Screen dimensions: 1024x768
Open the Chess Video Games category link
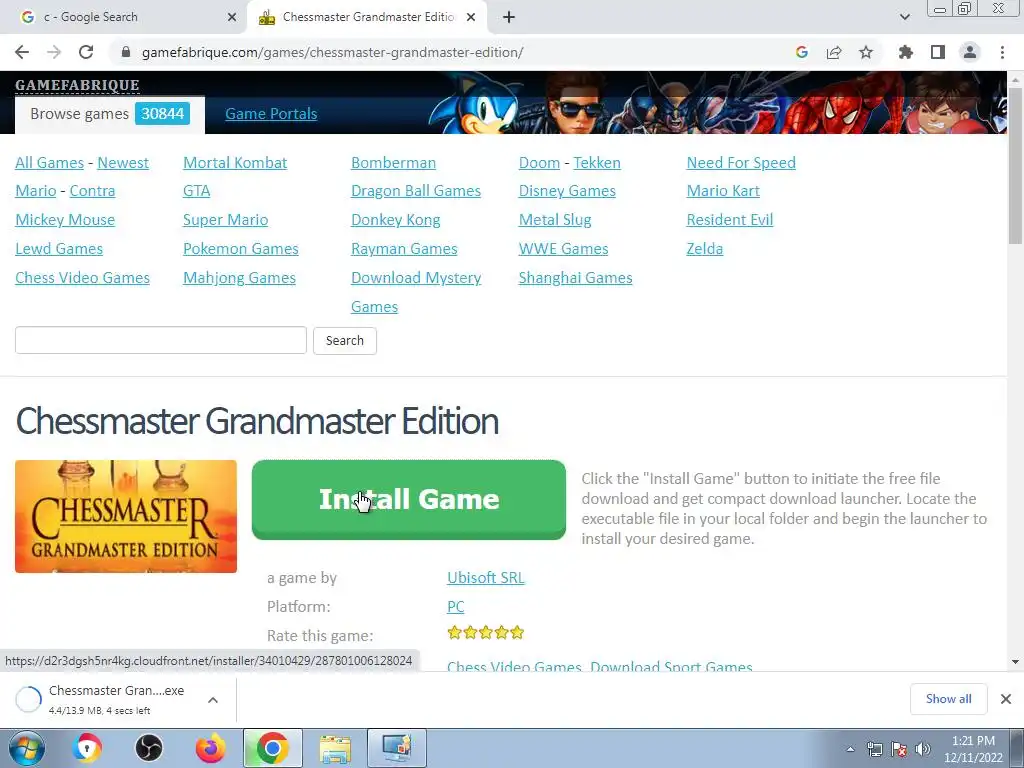click(82, 278)
